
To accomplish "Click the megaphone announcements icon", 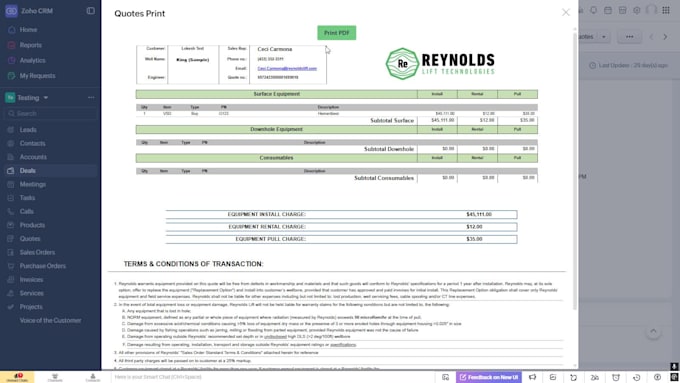I will pyautogui.click(x=533, y=377).
